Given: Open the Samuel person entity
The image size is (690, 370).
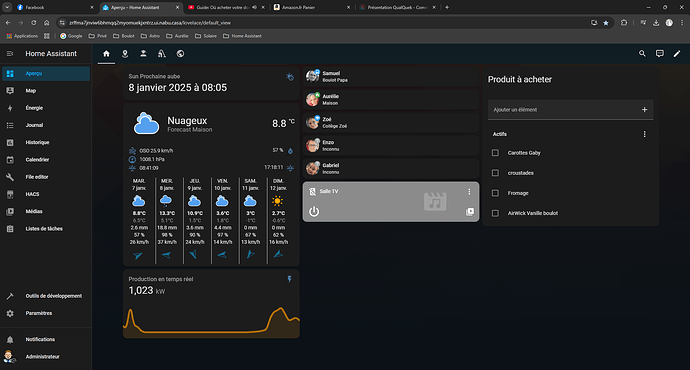Looking at the screenshot, I should pos(391,77).
